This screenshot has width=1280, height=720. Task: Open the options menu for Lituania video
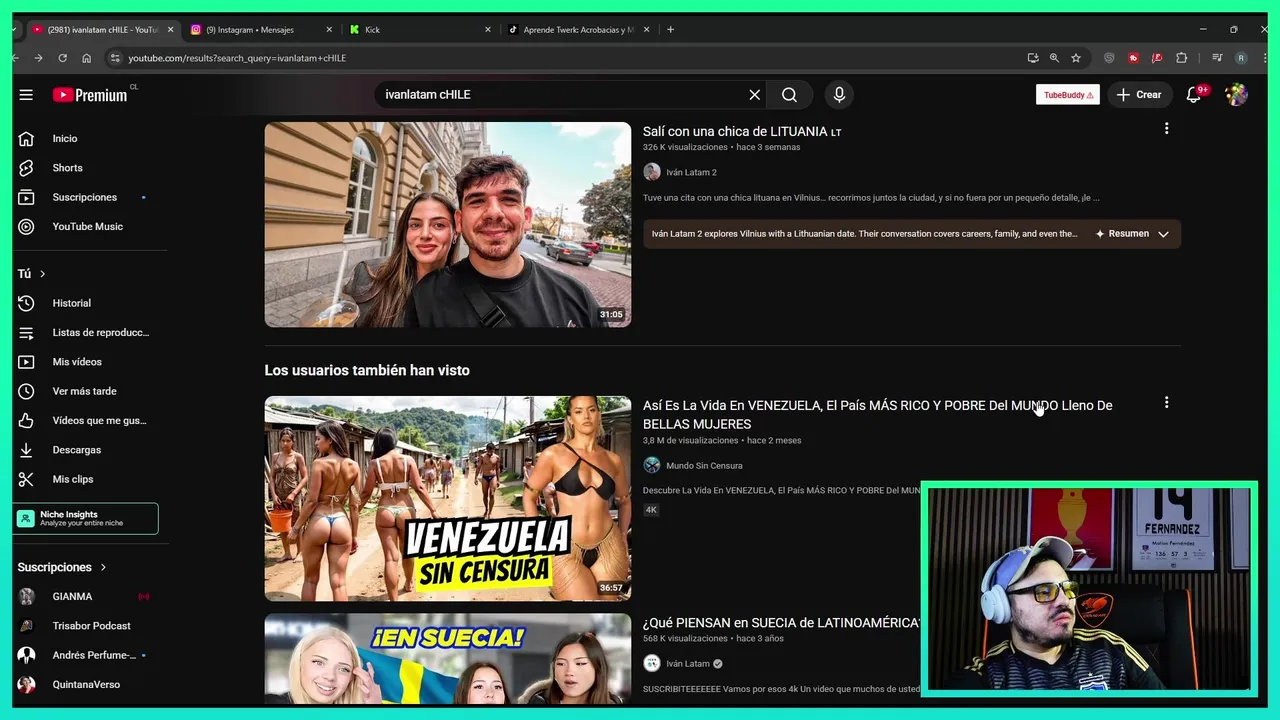(x=1166, y=128)
